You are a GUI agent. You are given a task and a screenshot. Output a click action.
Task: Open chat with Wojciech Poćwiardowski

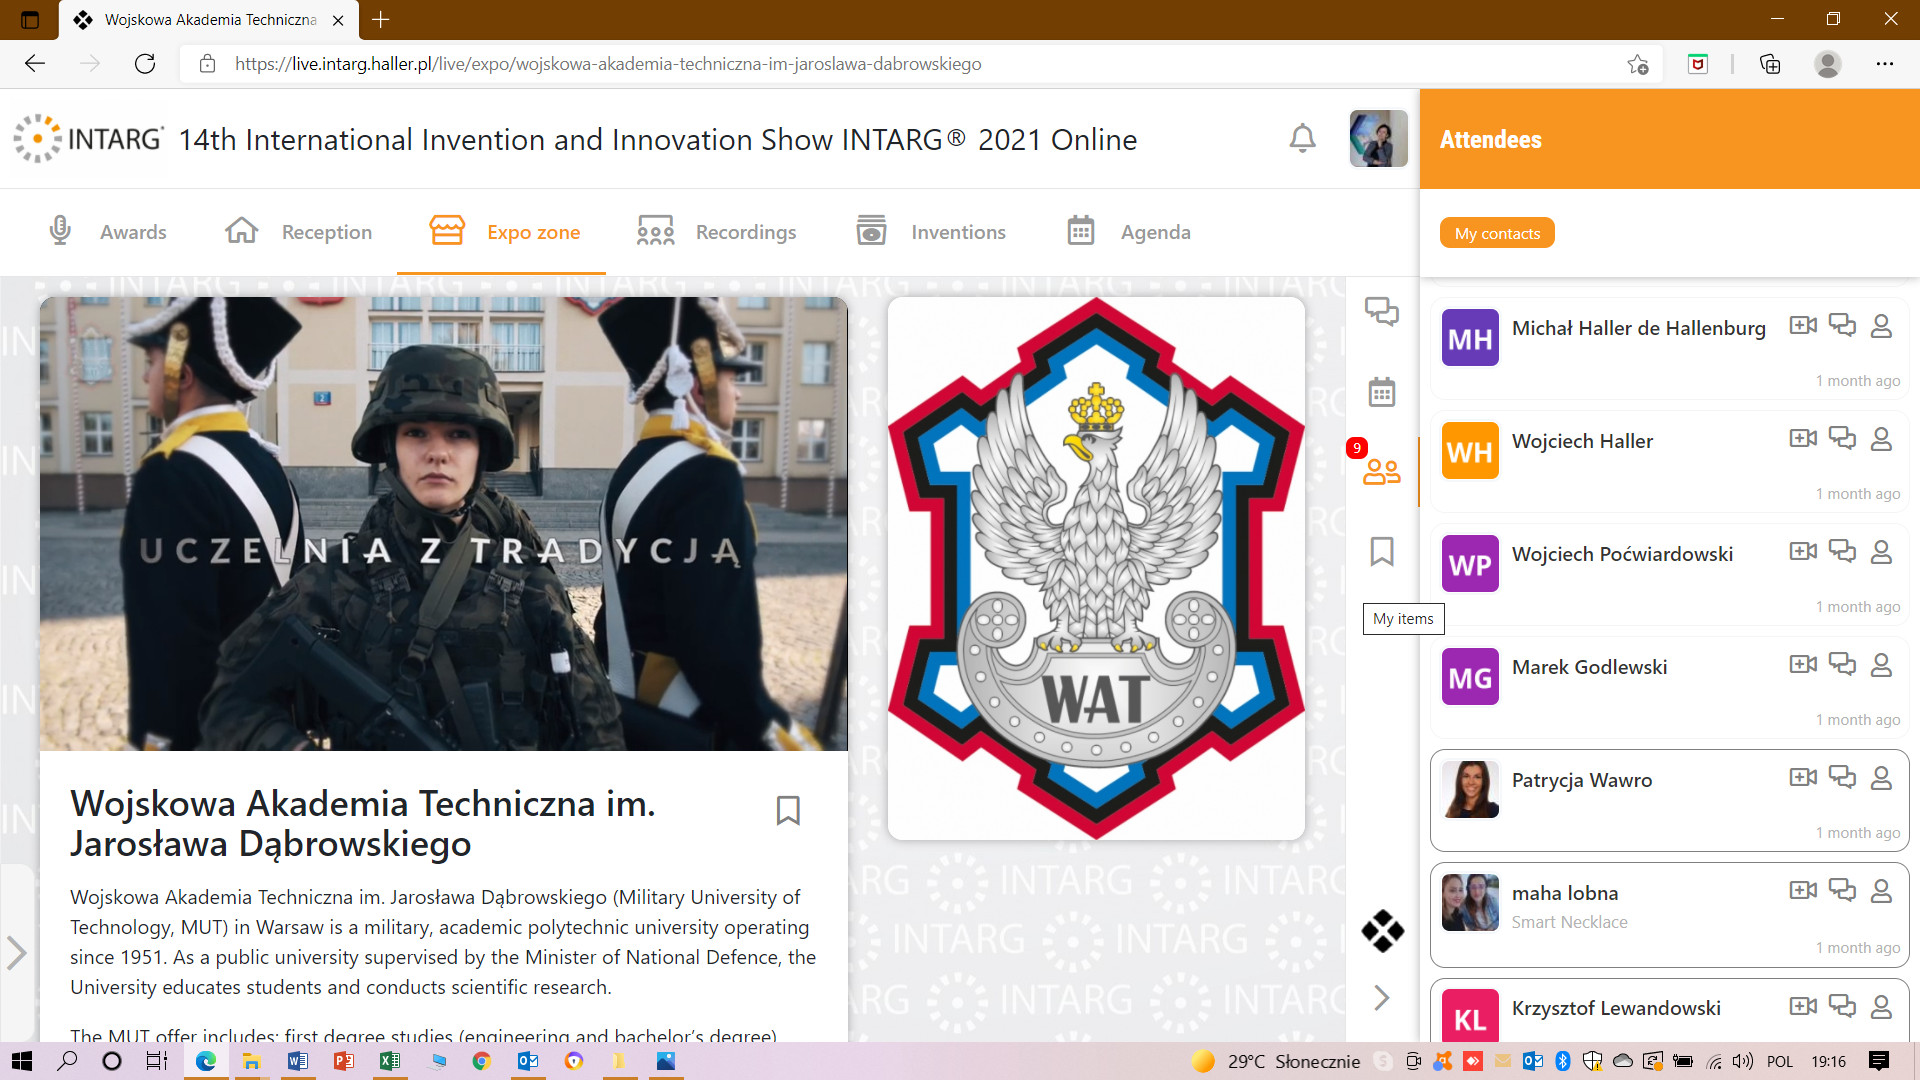[x=1842, y=551]
